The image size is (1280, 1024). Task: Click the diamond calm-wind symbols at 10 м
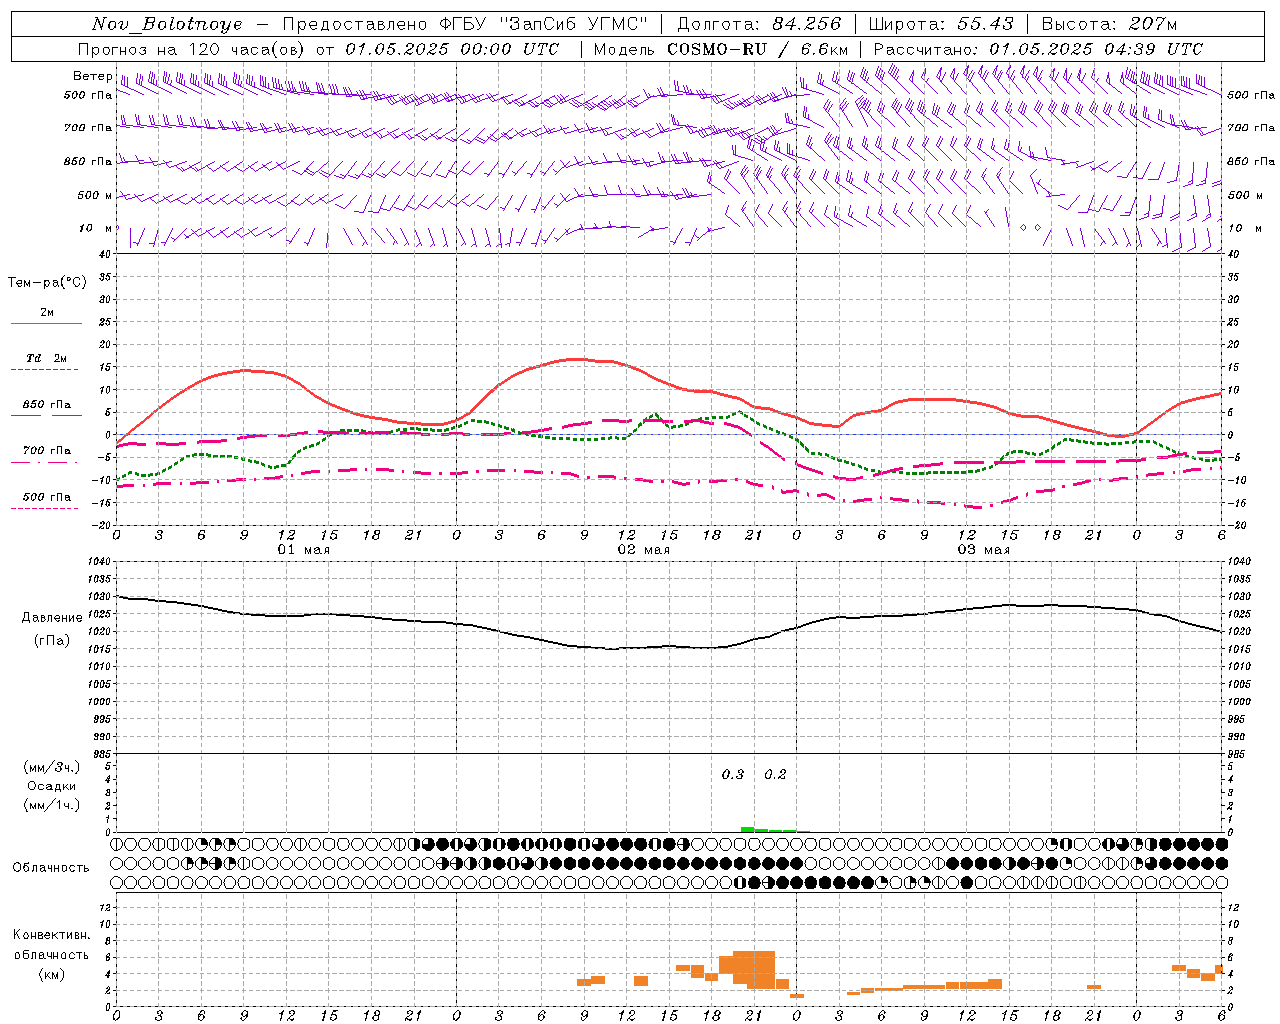pyautogui.click(x=1030, y=228)
